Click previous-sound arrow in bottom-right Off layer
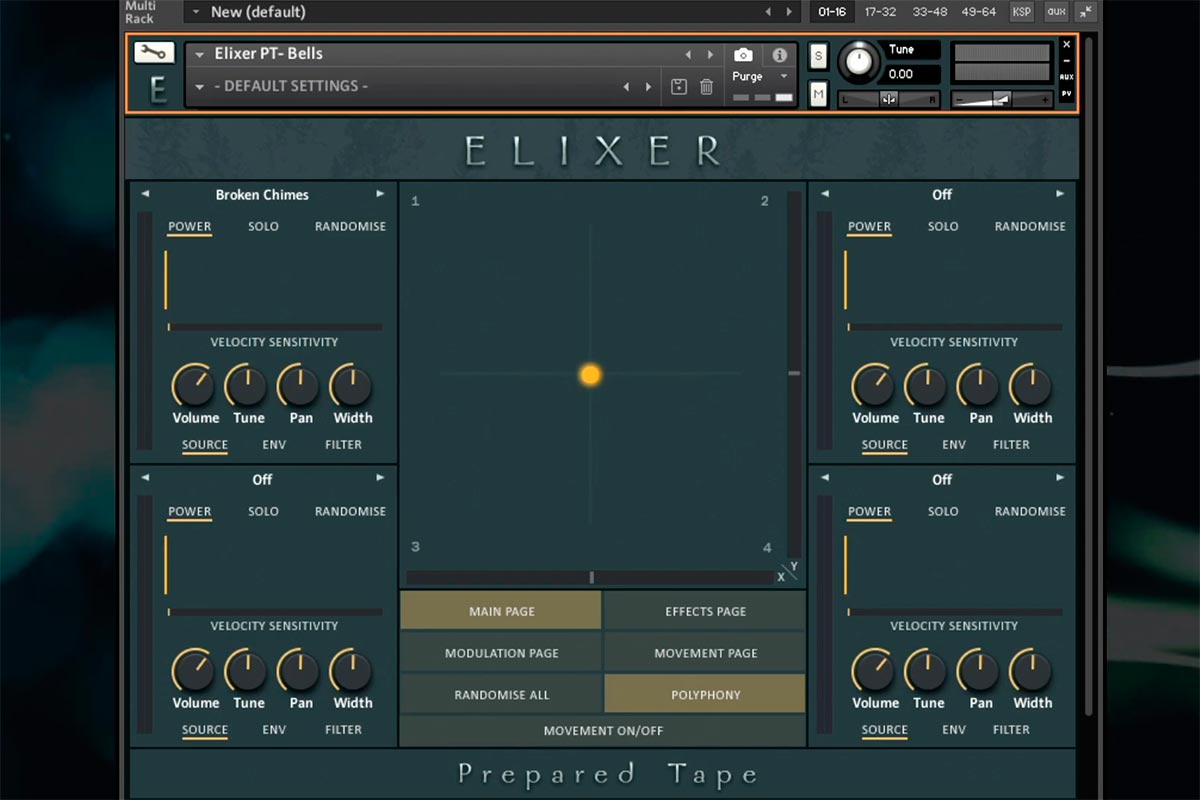Screen dimensions: 1200x800 pyautogui.click(x=825, y=478)
